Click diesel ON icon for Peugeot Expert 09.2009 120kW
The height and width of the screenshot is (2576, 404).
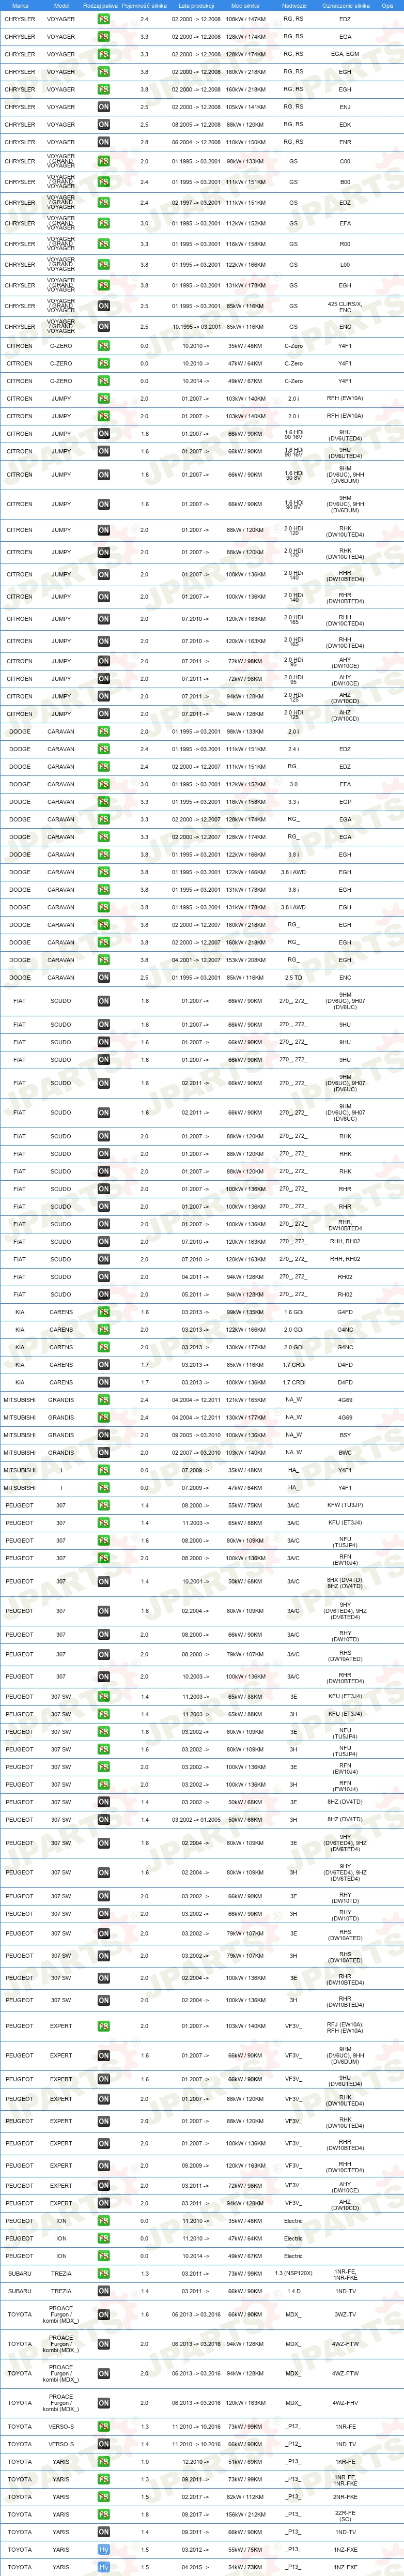pos(104,2166)
